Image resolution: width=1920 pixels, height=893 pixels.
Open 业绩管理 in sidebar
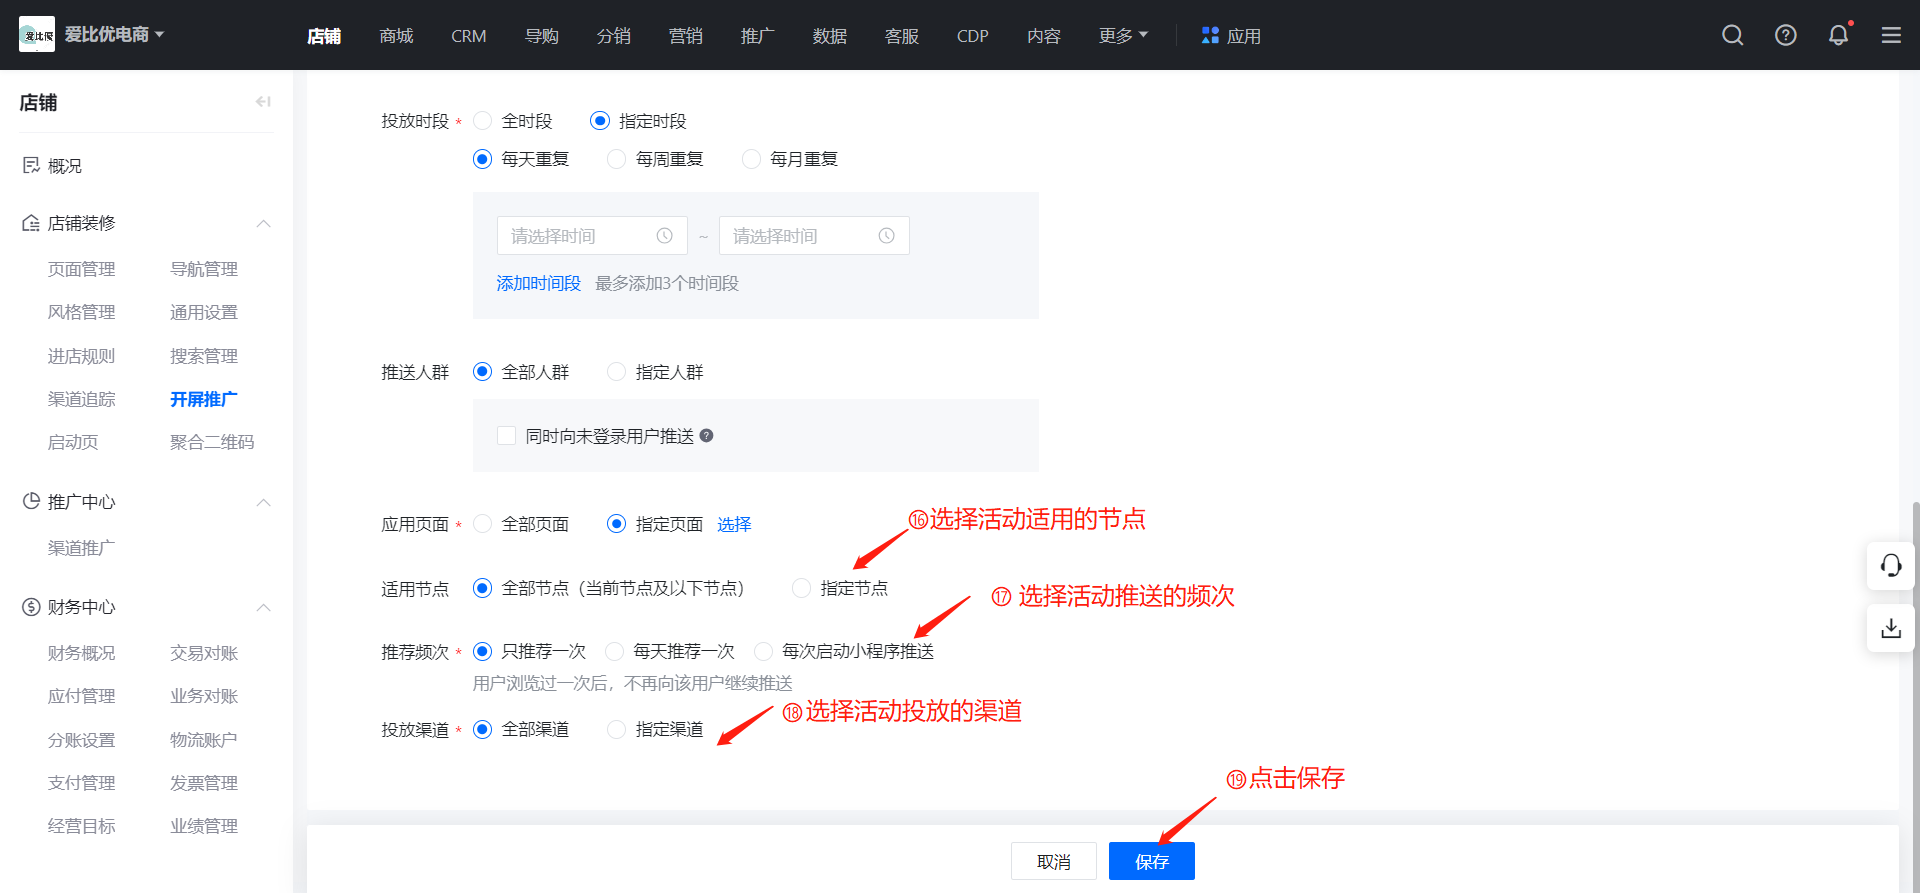tap(203, 826)
